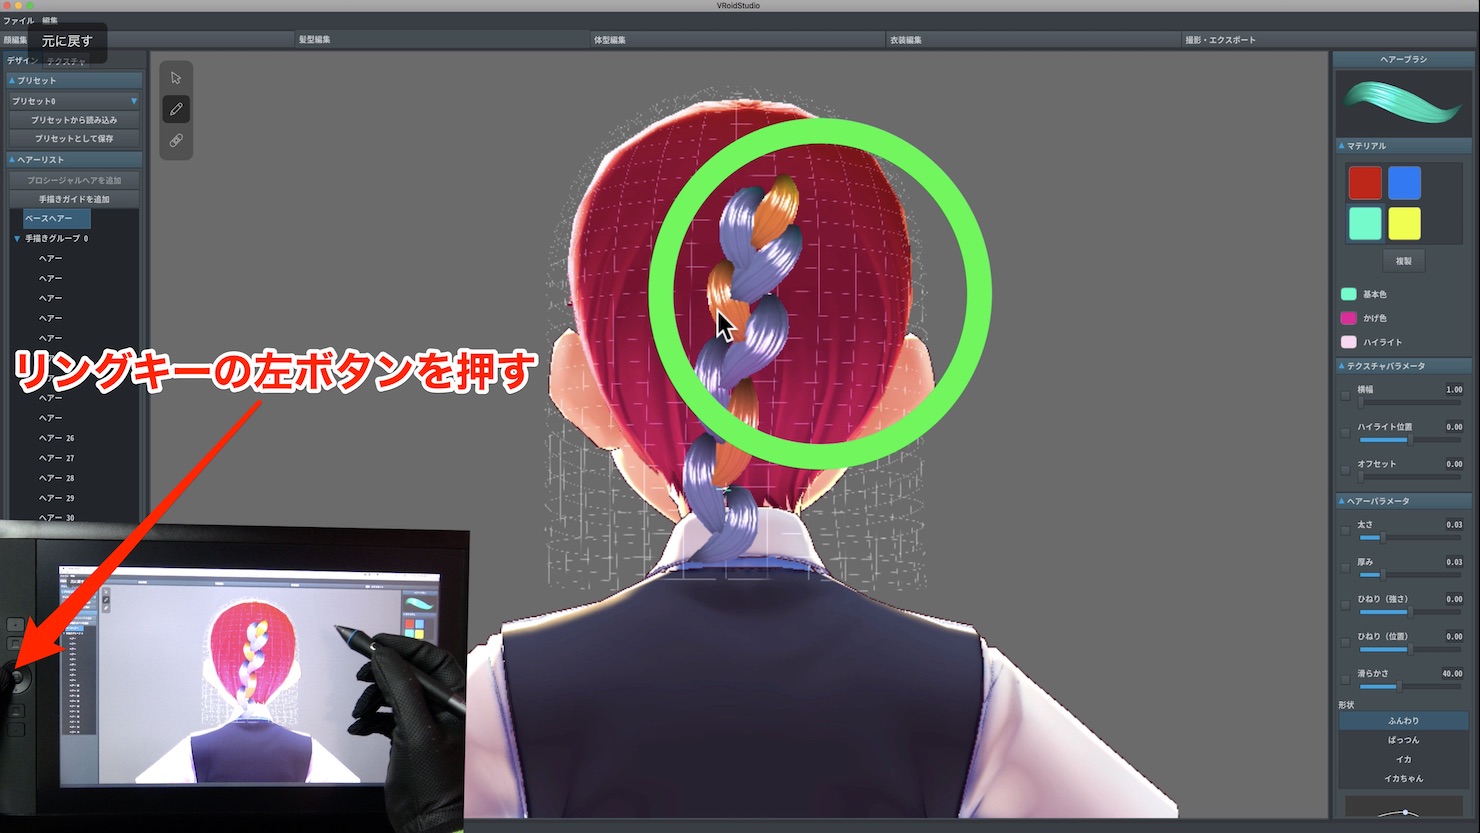Adjust the ハイライト位置 slider
The height and width of the screenshot is (833, 1480).
point(1410,439)
